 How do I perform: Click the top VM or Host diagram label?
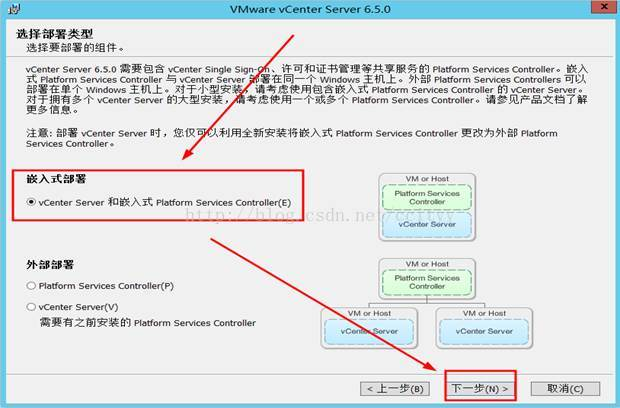427,179
